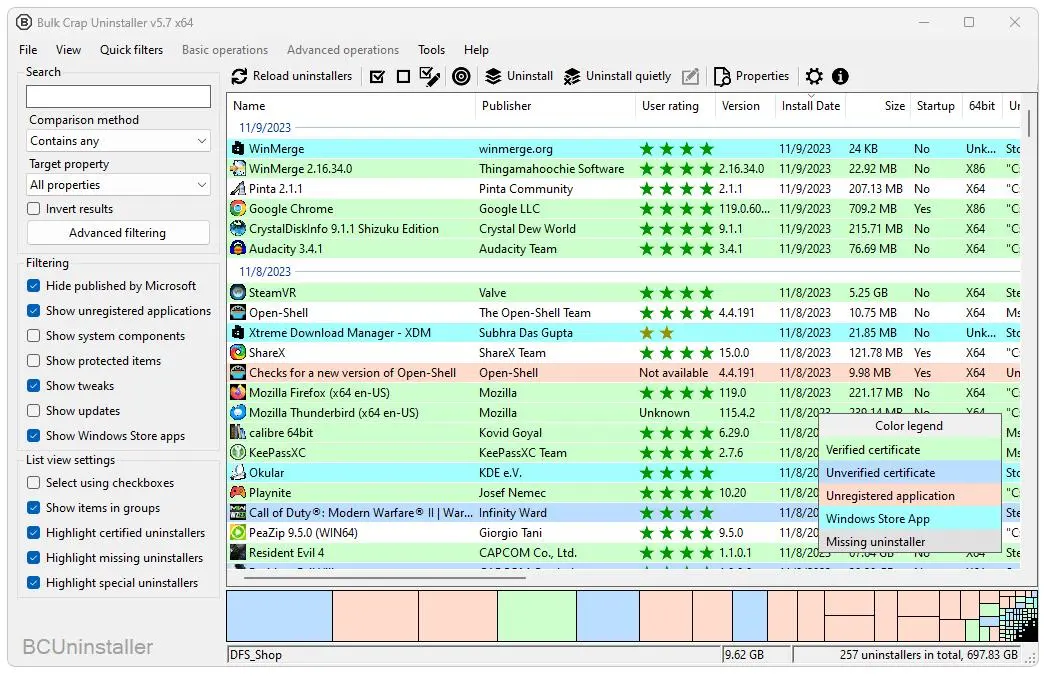Sort by the Publisher column header

click(555, 106)
